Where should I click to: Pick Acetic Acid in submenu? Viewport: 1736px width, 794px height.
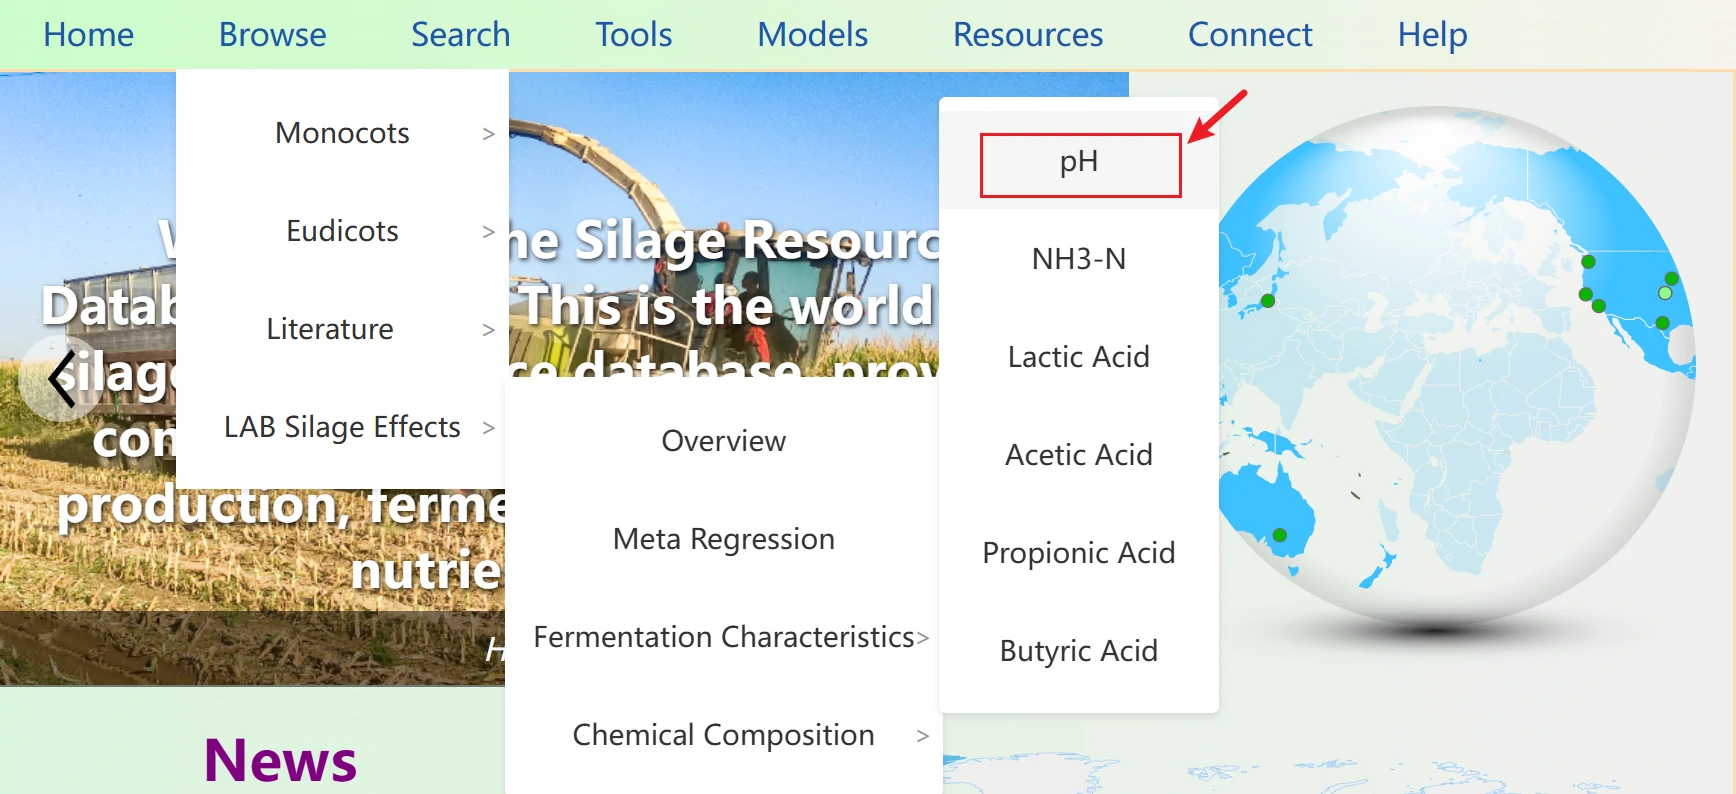pos(1078,456)
